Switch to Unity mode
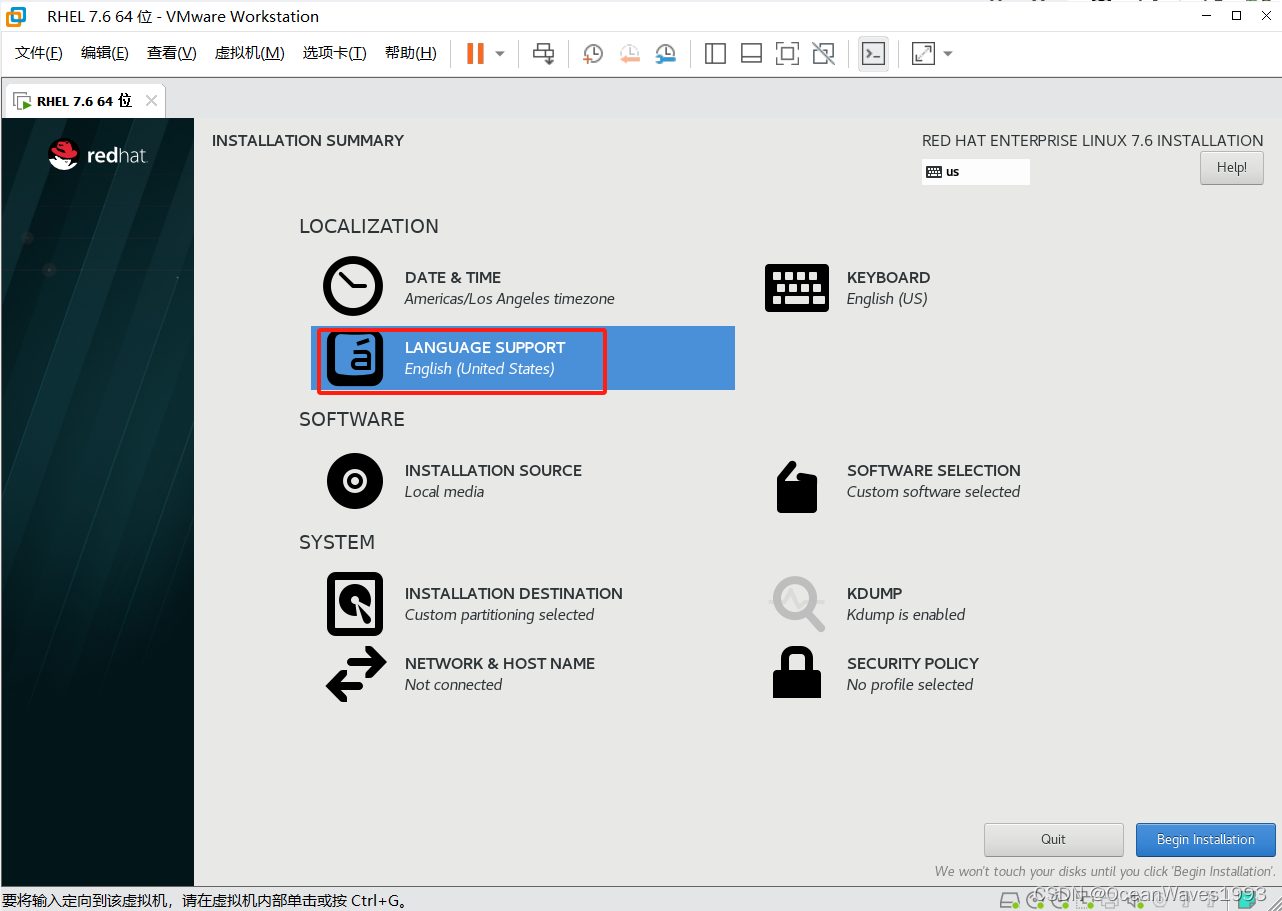 click(823, 53)
